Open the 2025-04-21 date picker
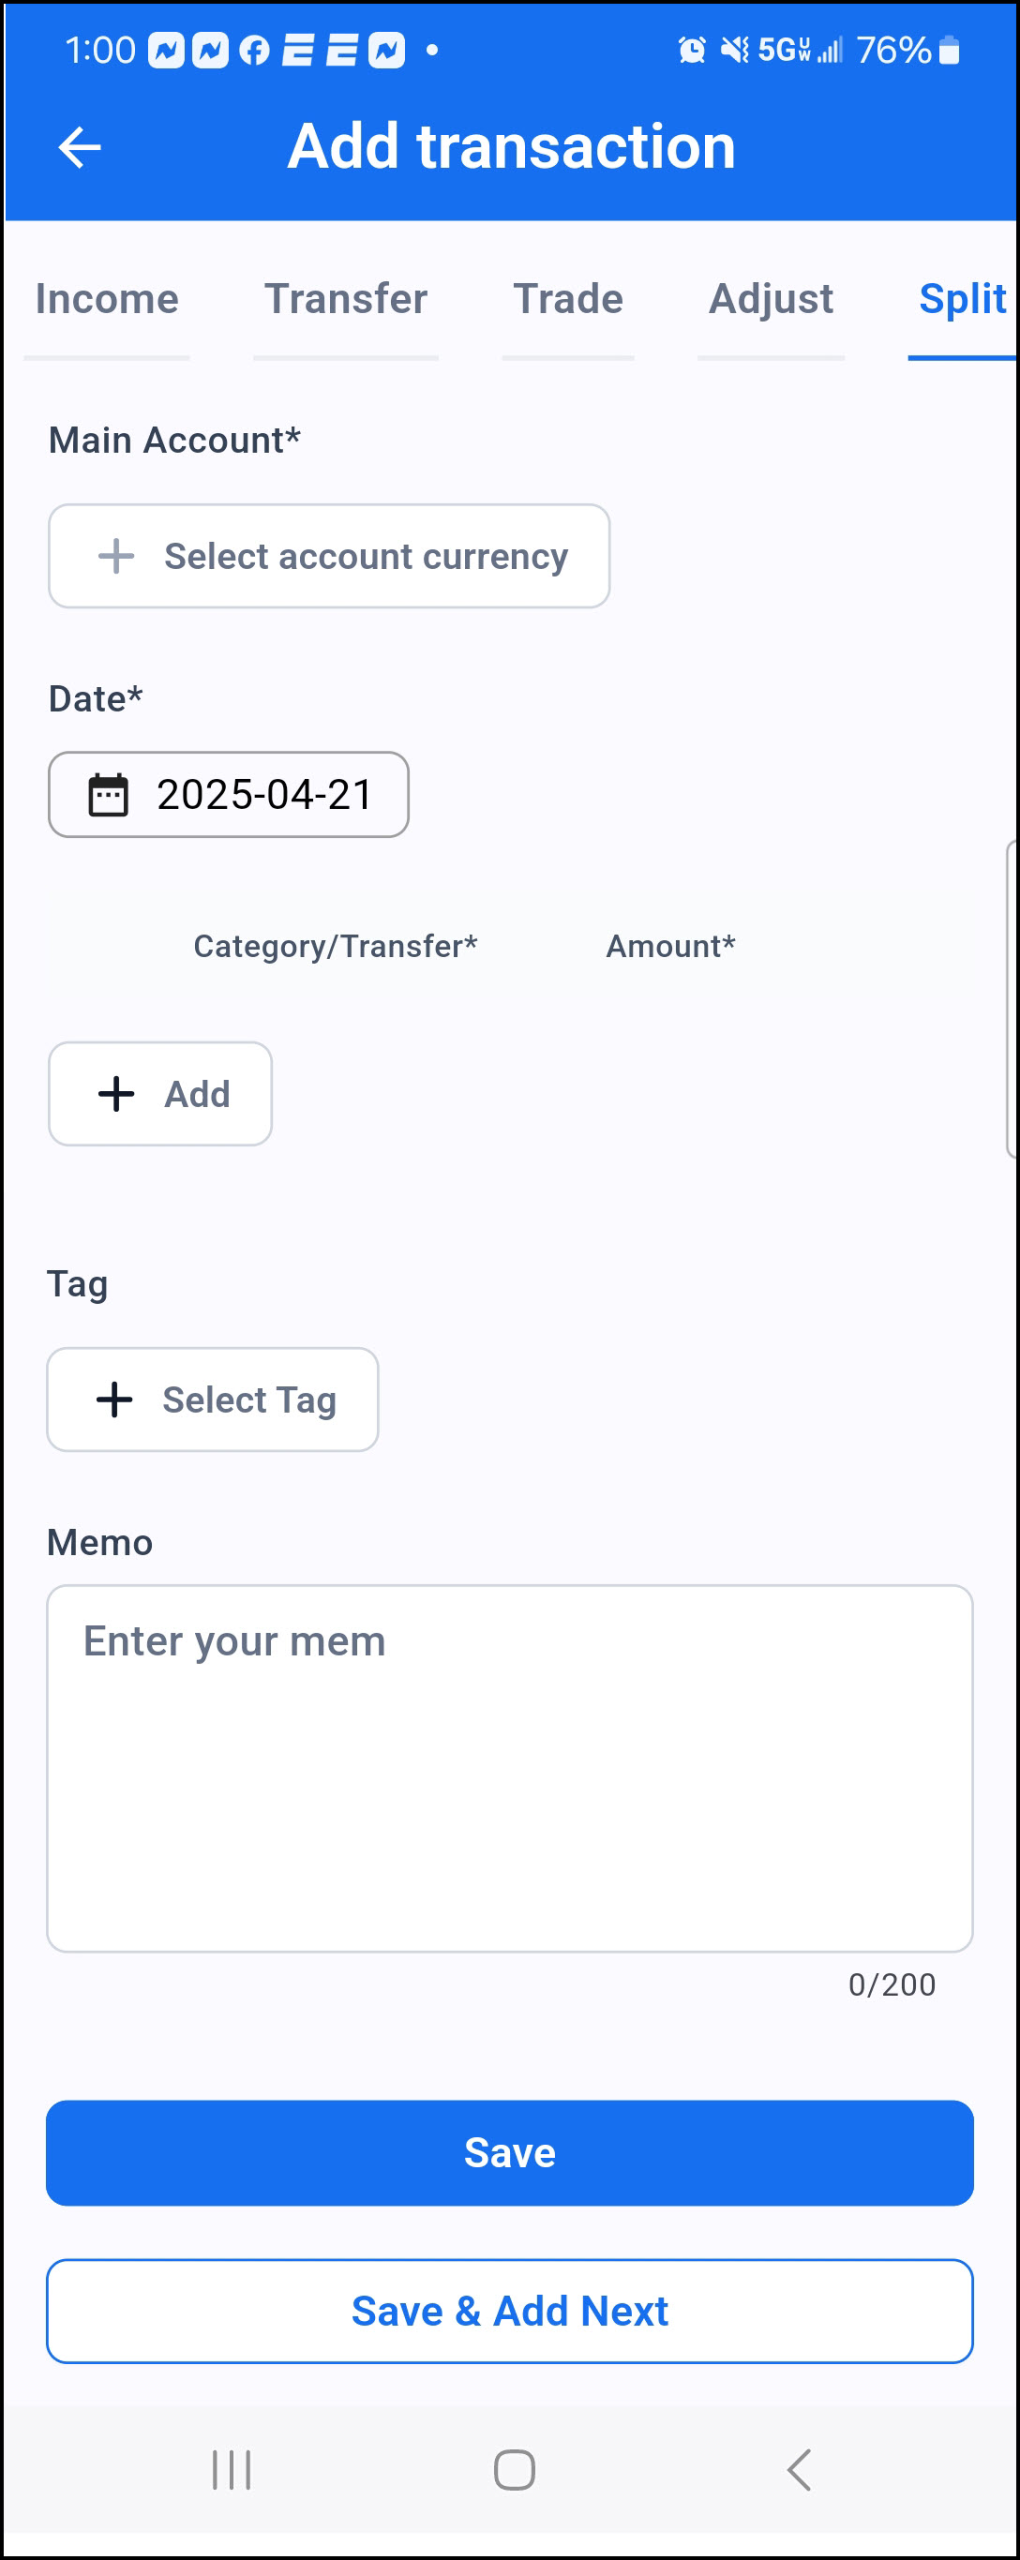This screenshot has width=1020, height=2560. point(229,795)
